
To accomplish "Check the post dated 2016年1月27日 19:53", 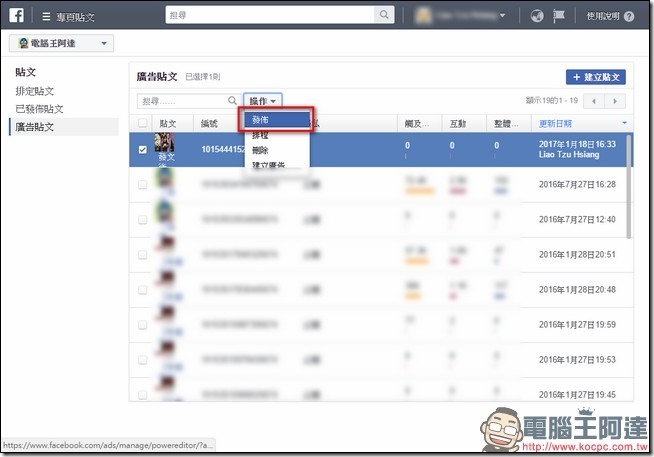I will 143,359.
